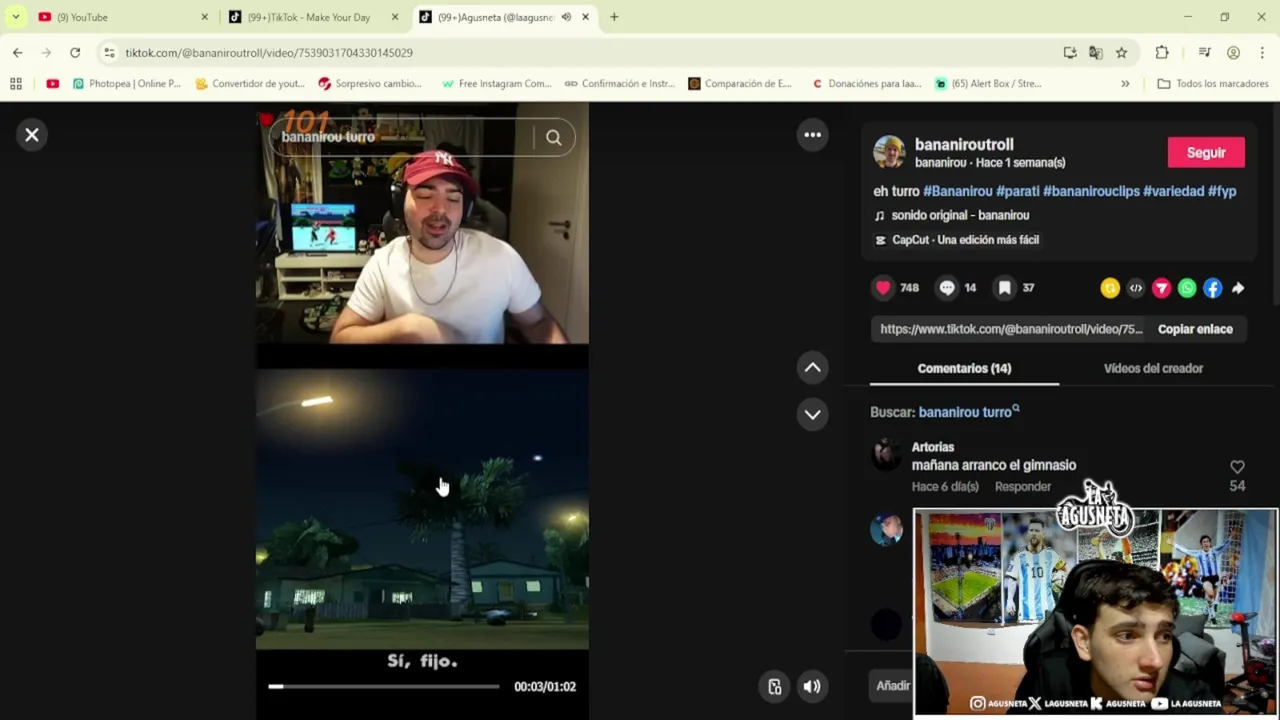Switch to Videos del creador tab
The image size is (1280, 720).
pos(1153,368)
